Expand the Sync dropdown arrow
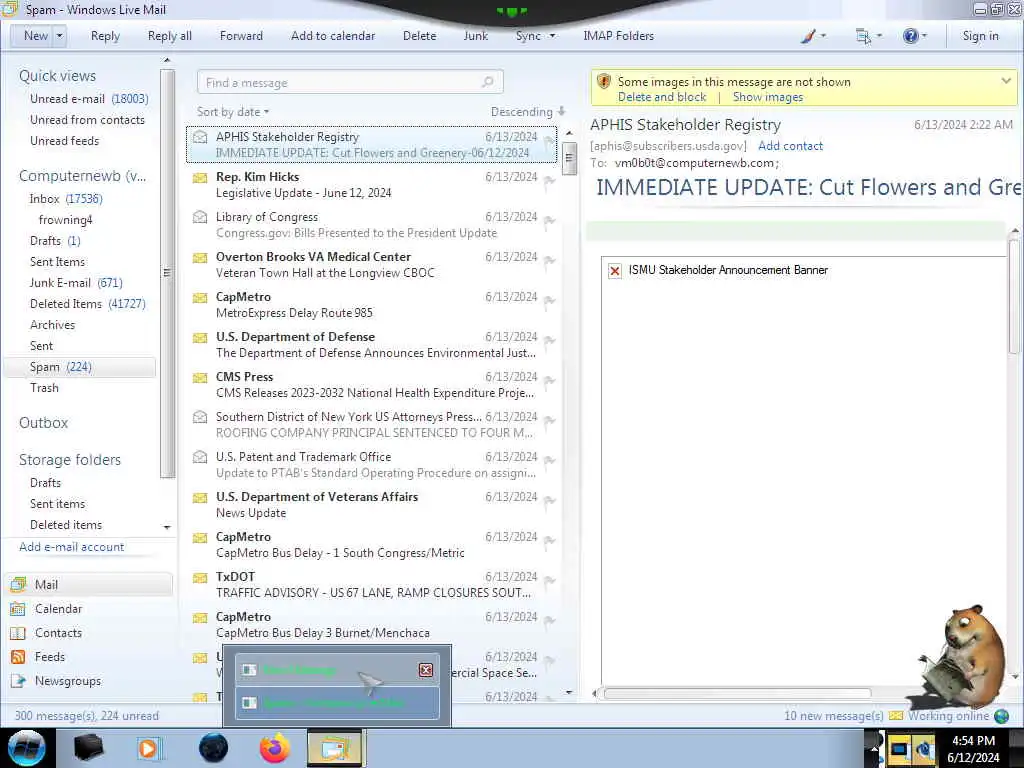Viewport: 1024px width, 768px height. [552, 36]
